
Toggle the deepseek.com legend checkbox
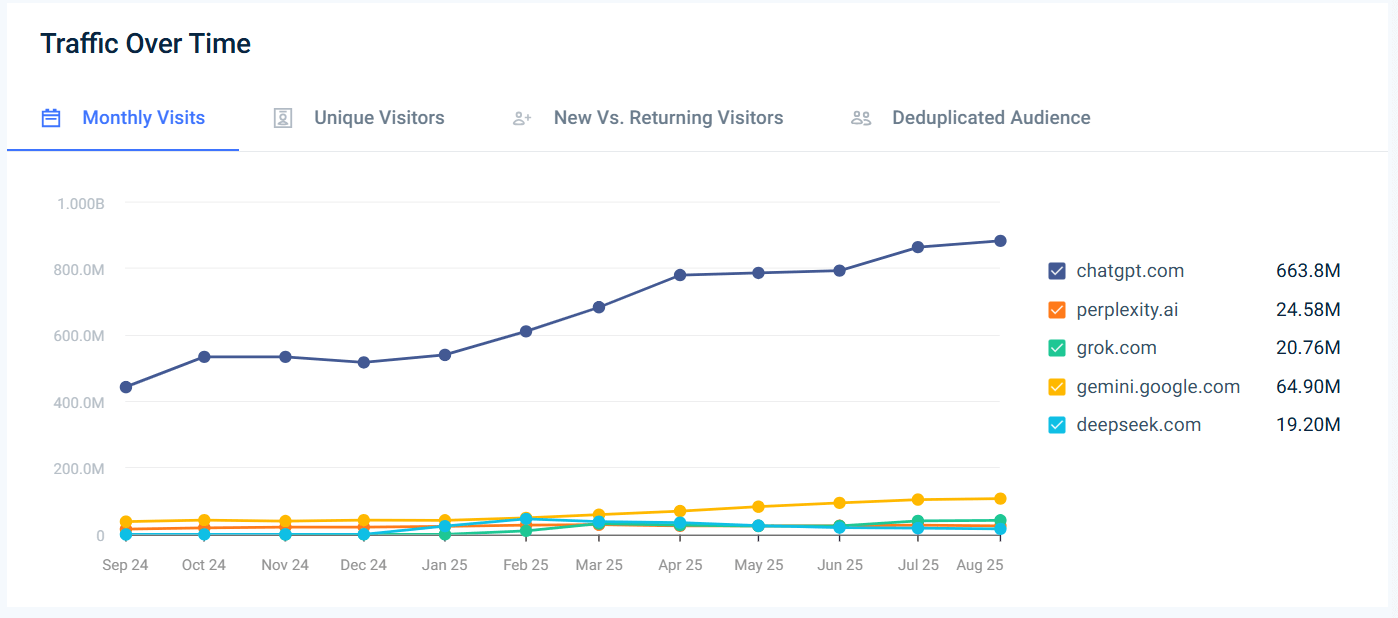pyautogui.click(x=1057, y=425)
